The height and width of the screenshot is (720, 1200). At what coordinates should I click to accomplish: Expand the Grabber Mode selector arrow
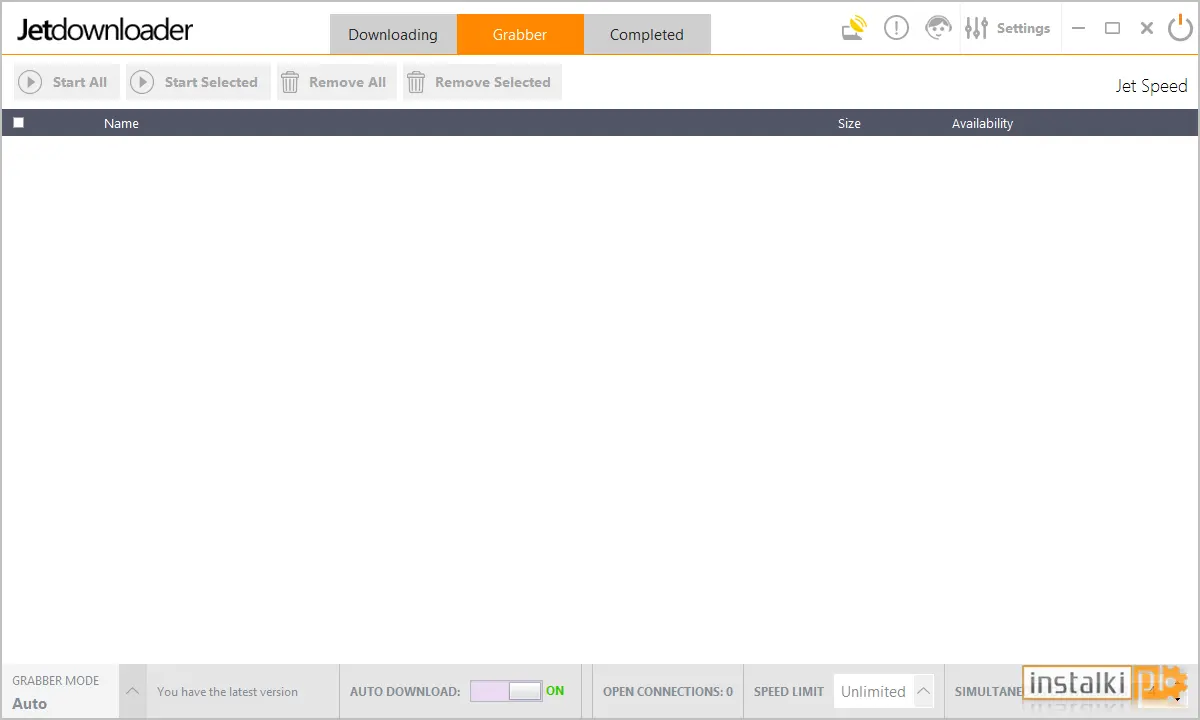[x=132, y=691]
